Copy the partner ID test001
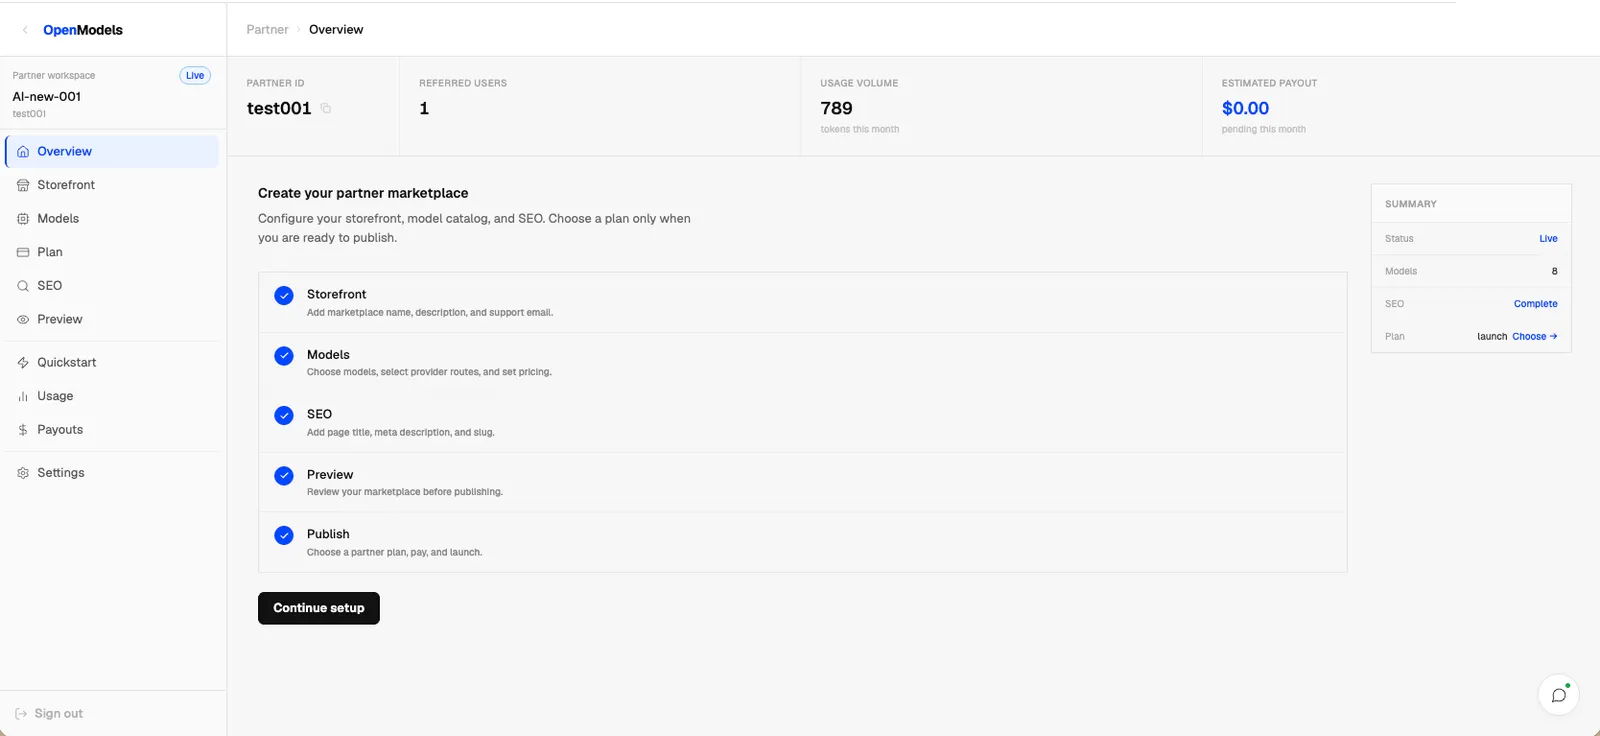This screenshot has width=1600, height=736. pos(326,108)
